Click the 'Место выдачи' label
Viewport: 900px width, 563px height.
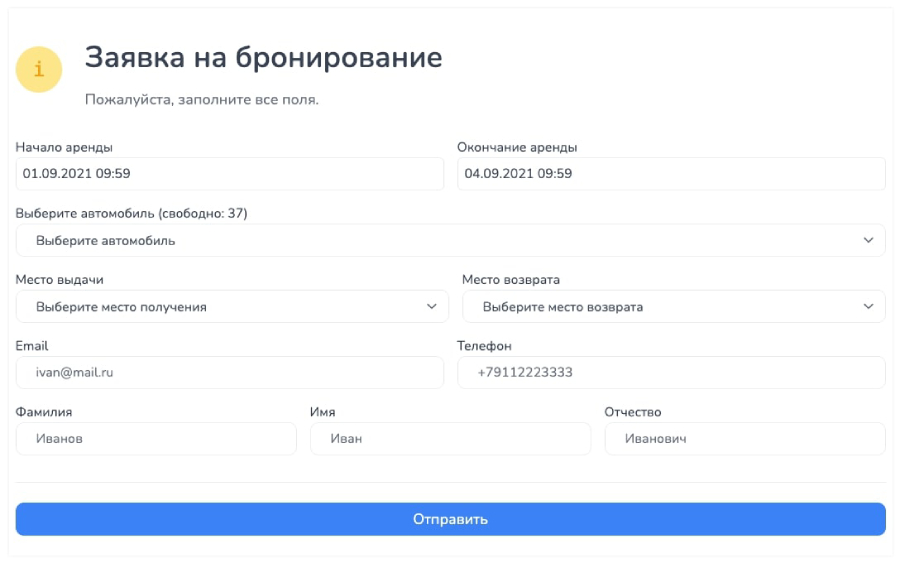coord(59,279)
